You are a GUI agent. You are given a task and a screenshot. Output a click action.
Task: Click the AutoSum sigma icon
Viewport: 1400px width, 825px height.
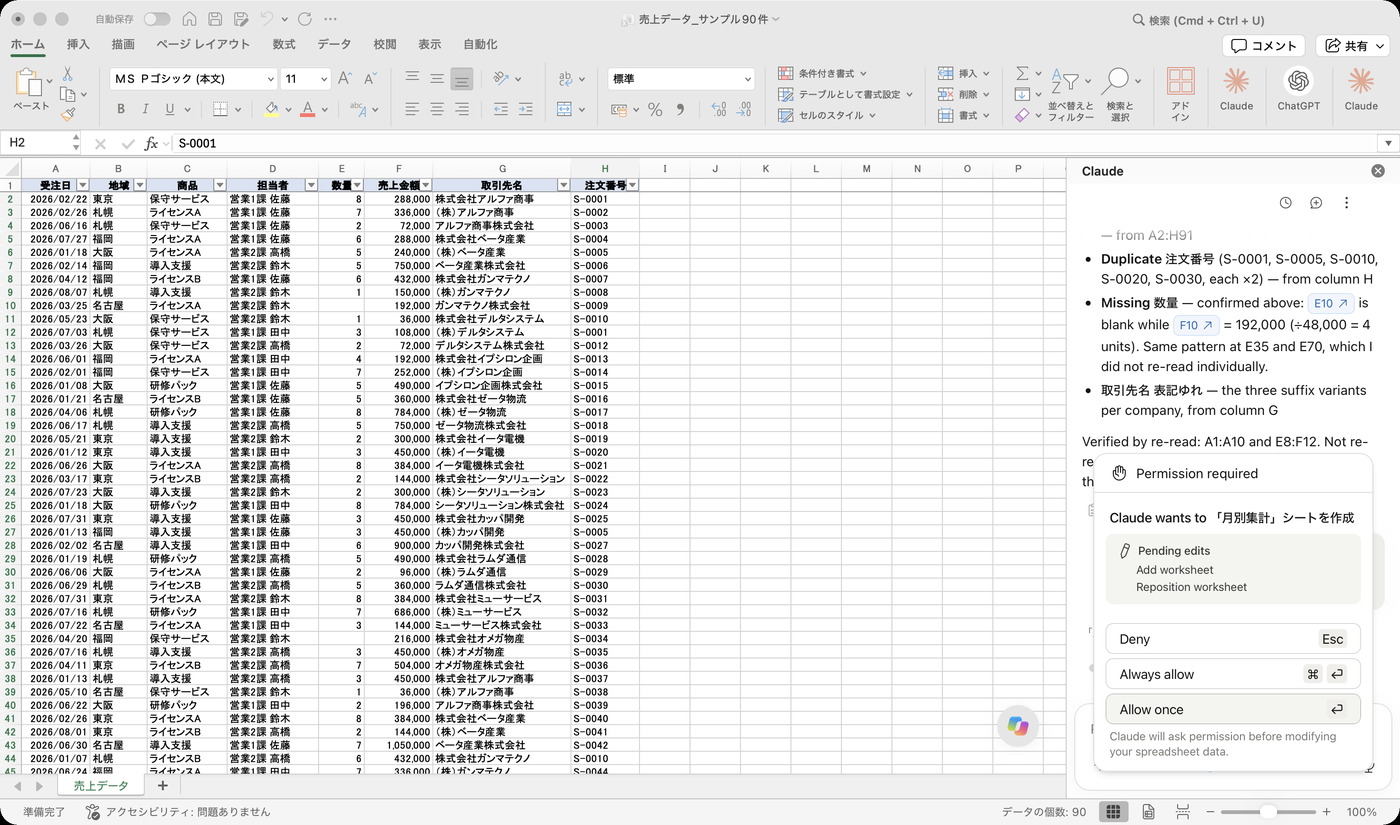click(1022, 74)
